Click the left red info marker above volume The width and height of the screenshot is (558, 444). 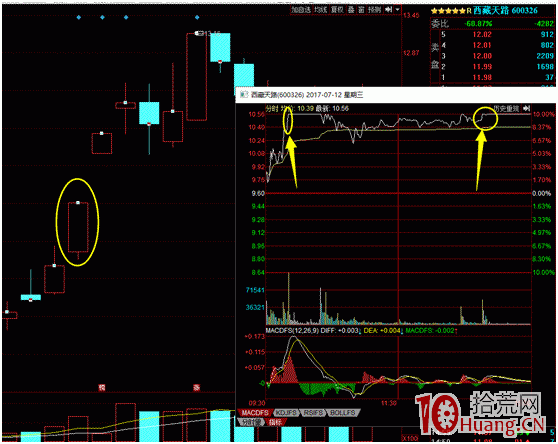coord(102,387)
